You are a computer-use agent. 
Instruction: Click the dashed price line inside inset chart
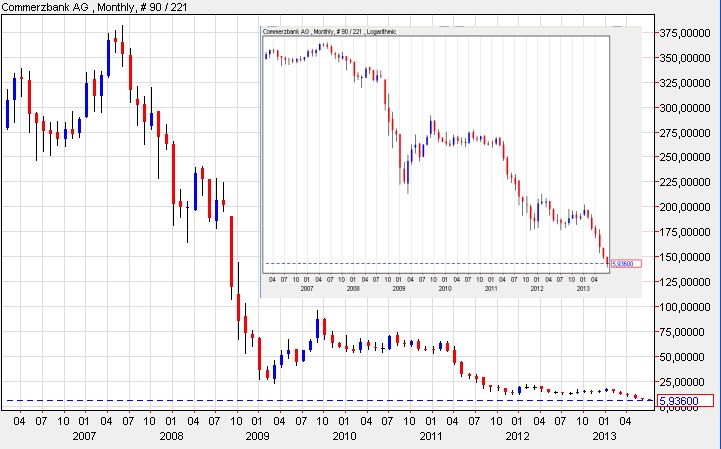tap(437, 264)
